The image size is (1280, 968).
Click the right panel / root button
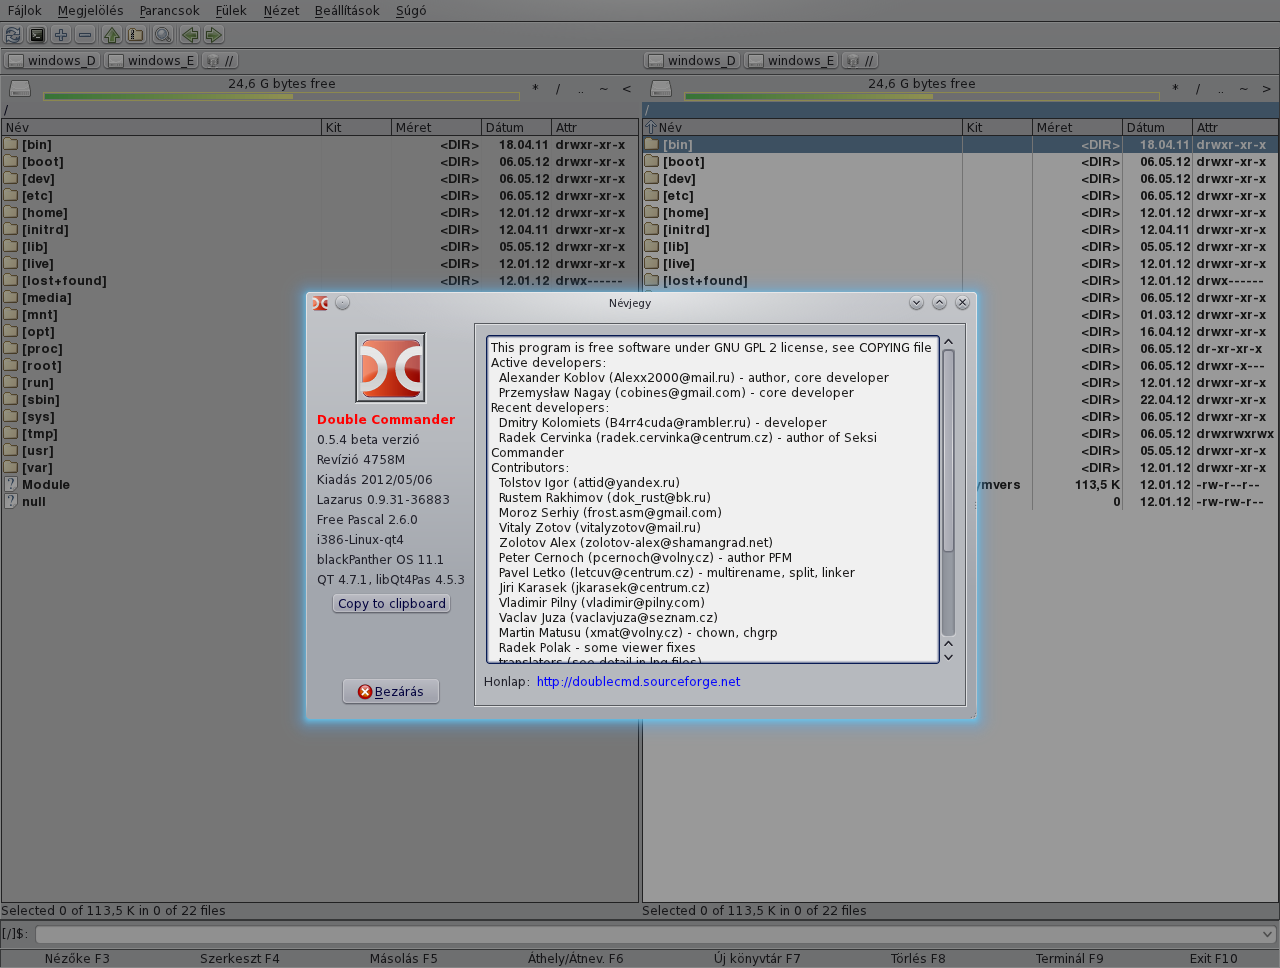(1198, 89)
